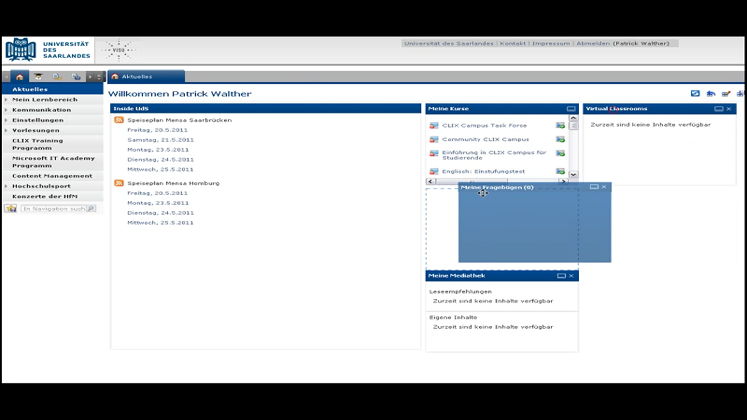Viewport: 747px width, 420px height.
Task: Collapse the Meine Mediathek panel
Action: [561, 276]
